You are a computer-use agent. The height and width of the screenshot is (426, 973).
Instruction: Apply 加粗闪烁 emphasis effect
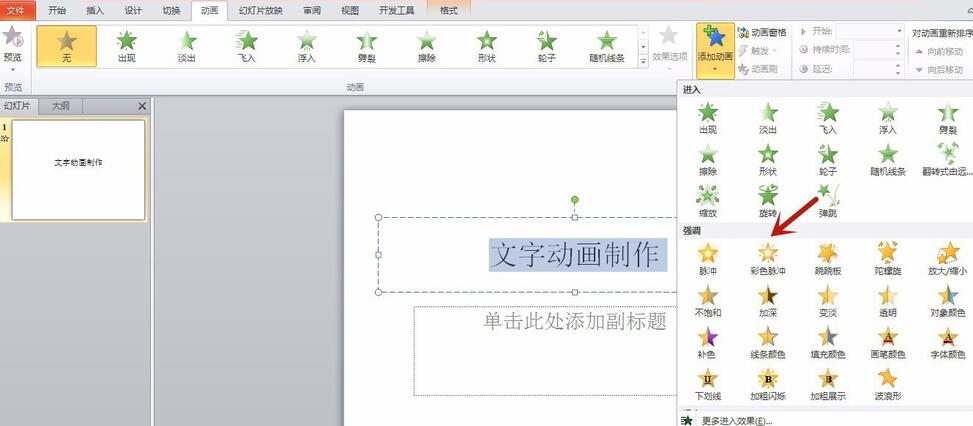pos(768,384)
